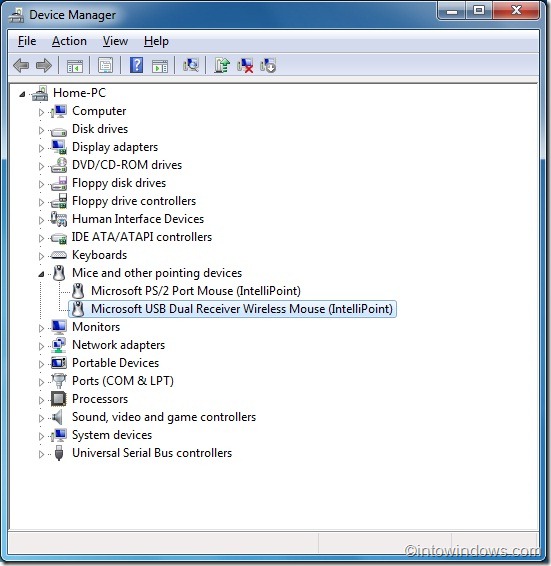This screenshot has height=566, width=551.
Task: Toggle the console tree pane icon
Action: tap(75, 66)
